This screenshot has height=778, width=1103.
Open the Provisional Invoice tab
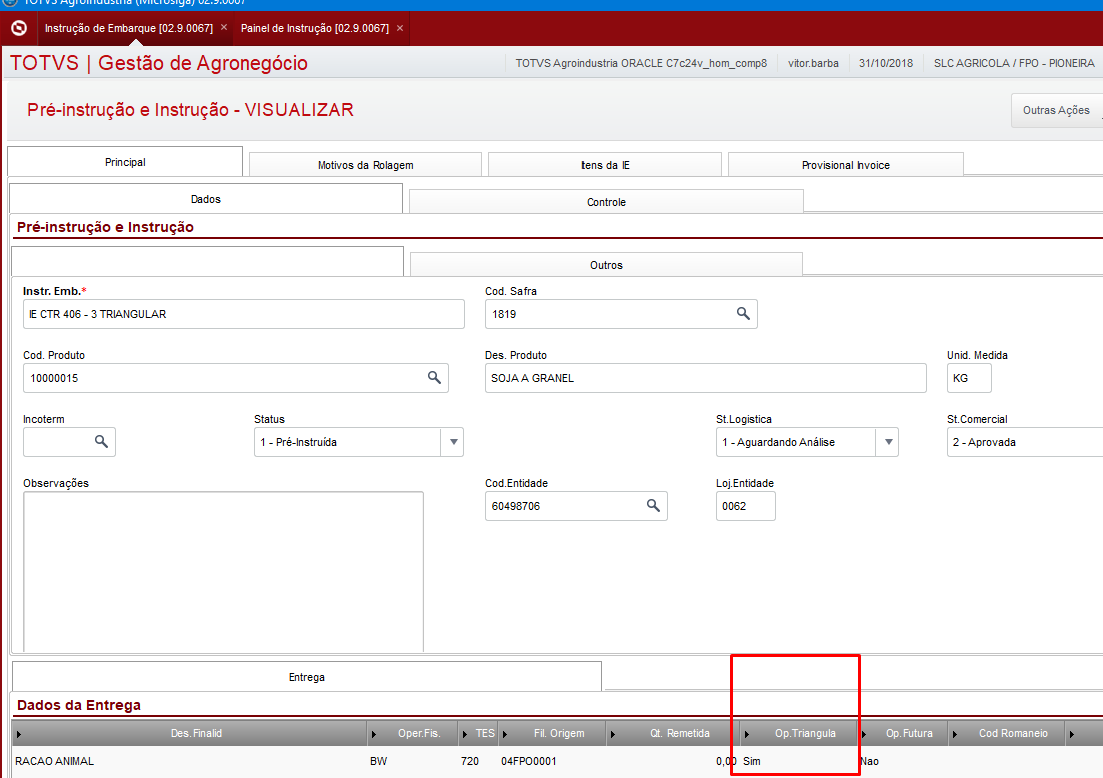[846, 165]
